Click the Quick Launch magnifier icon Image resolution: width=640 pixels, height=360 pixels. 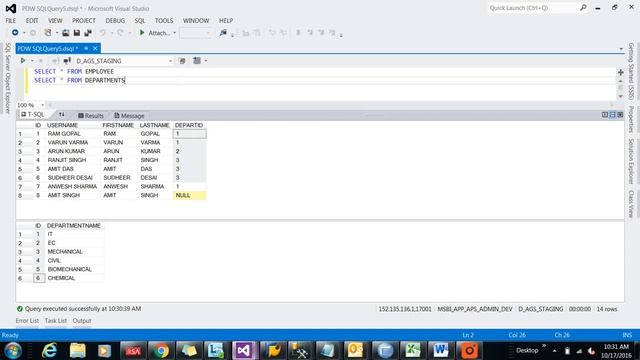click(x=583, y=8)
